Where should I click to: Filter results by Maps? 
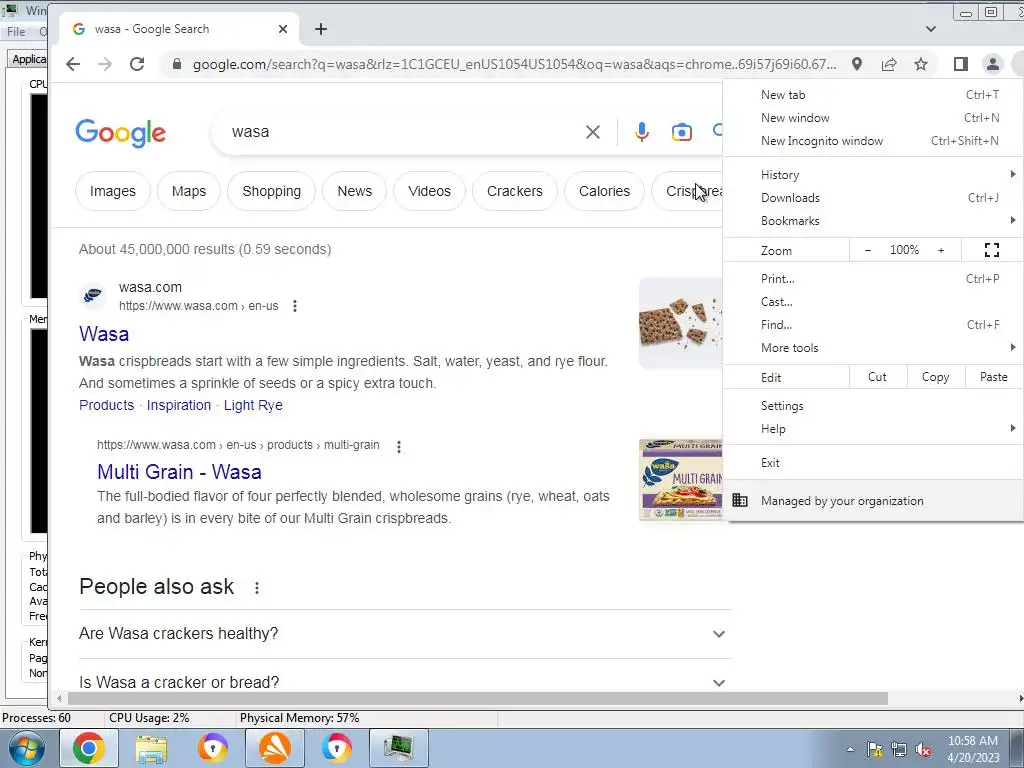(189, 191)
